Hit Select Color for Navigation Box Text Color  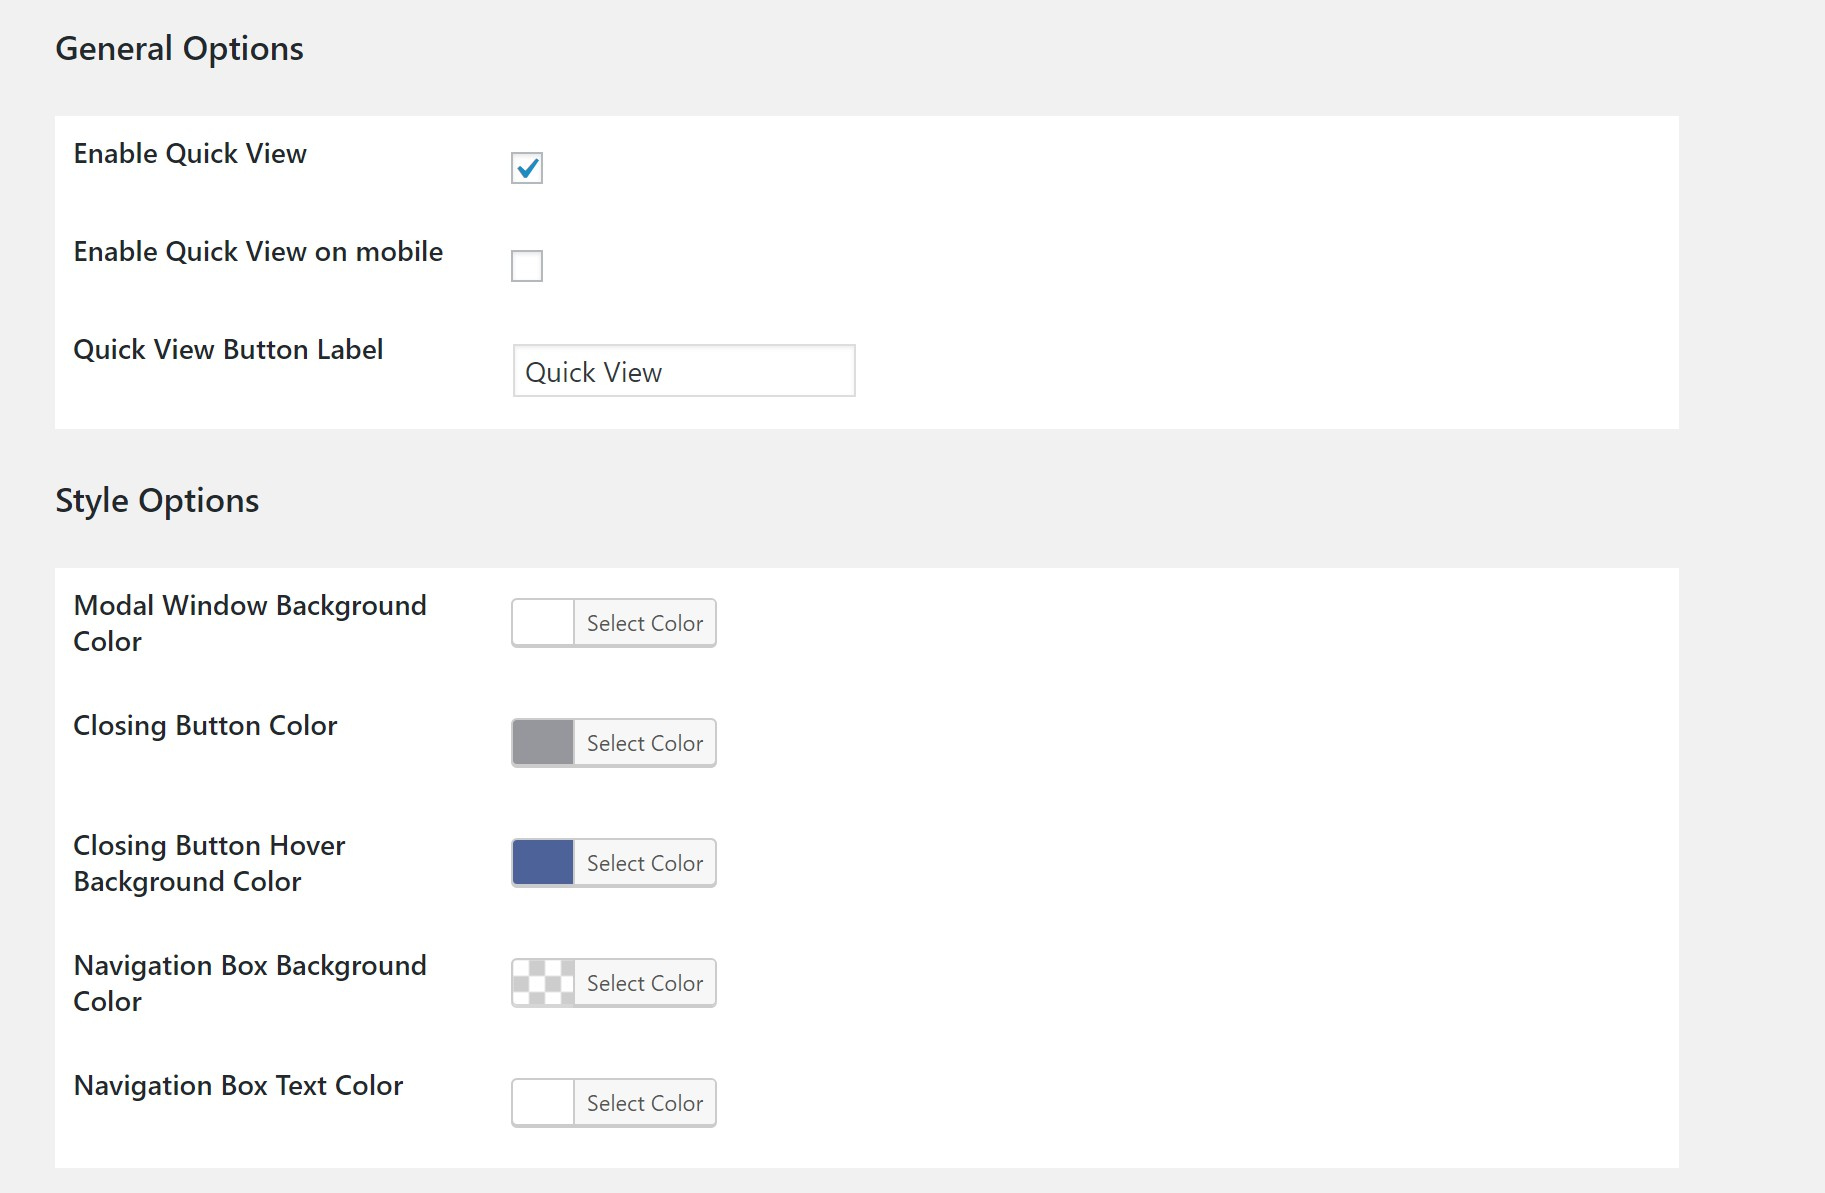(645, 1103)
